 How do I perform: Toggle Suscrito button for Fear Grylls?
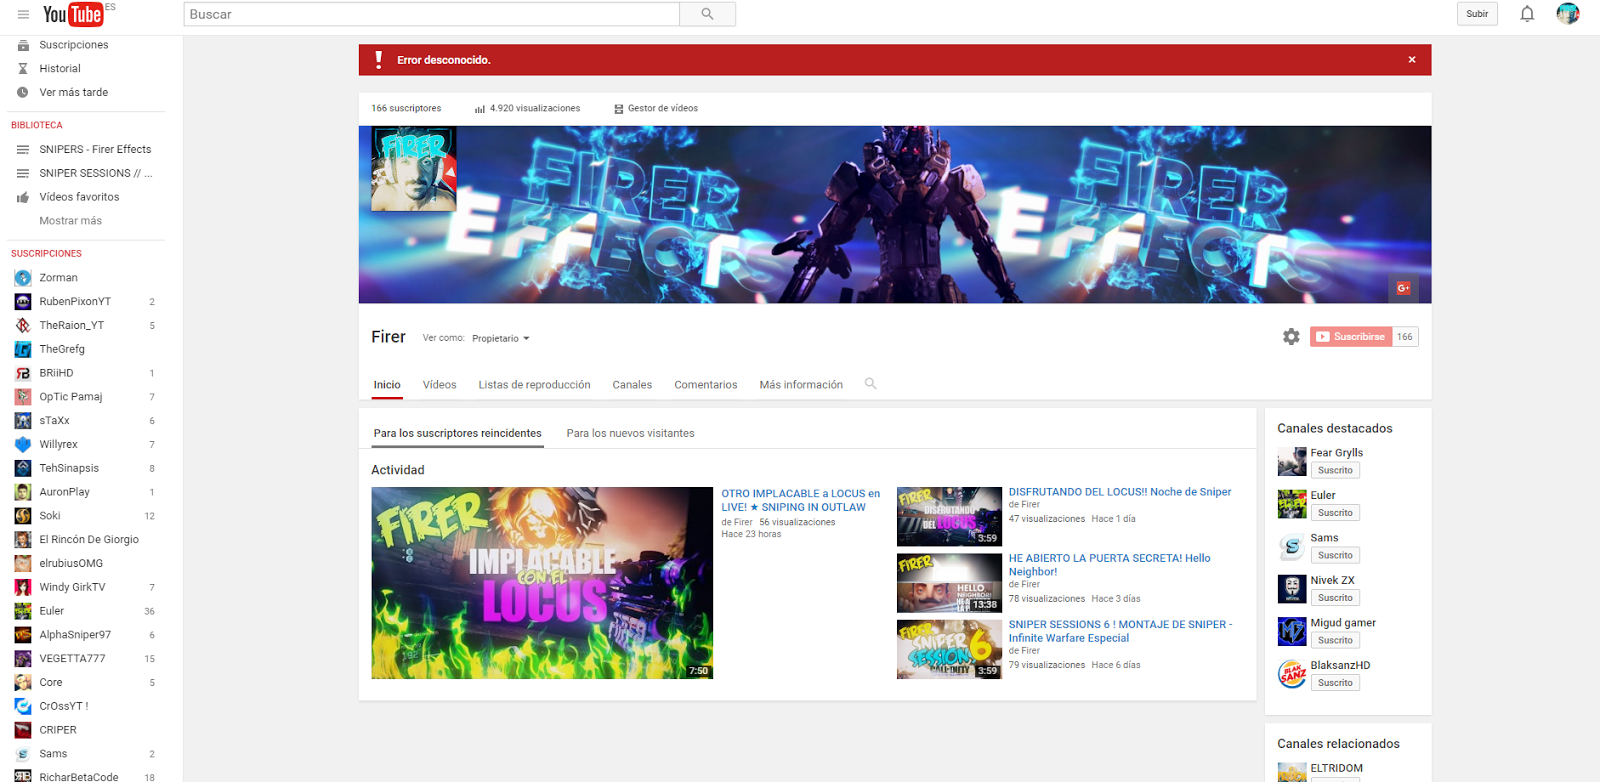pos(1335,470)
